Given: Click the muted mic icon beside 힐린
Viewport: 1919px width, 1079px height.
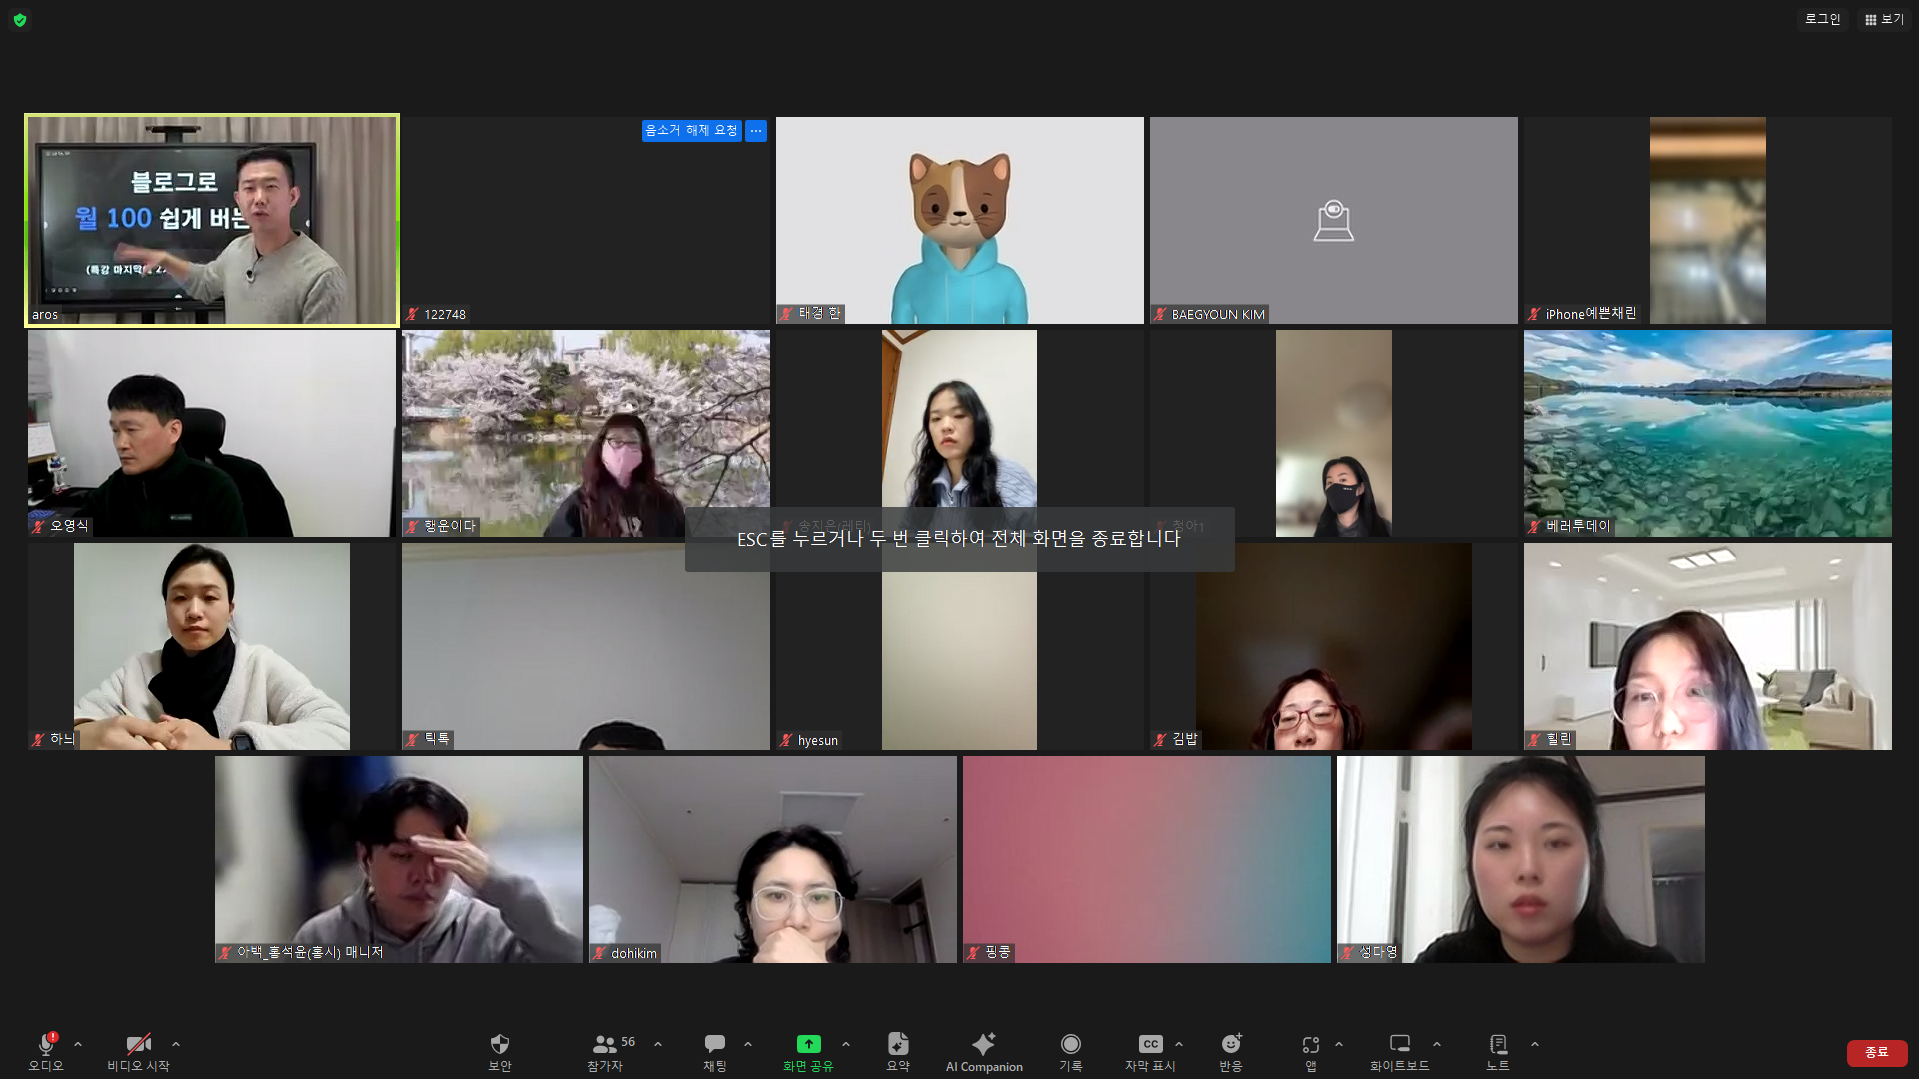Looking at the screenshot, I should [x=1534, y=739].
